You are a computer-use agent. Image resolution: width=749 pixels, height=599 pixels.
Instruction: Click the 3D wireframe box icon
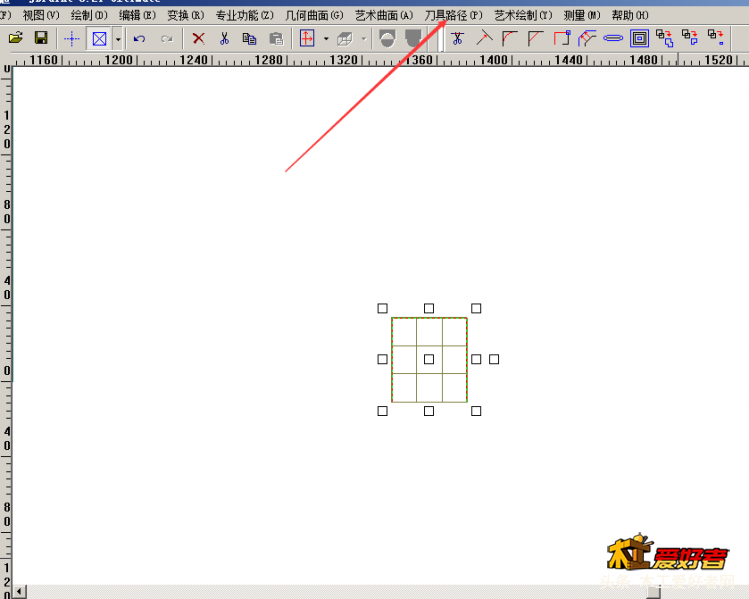pyautogui.click(x=345, y=39)
